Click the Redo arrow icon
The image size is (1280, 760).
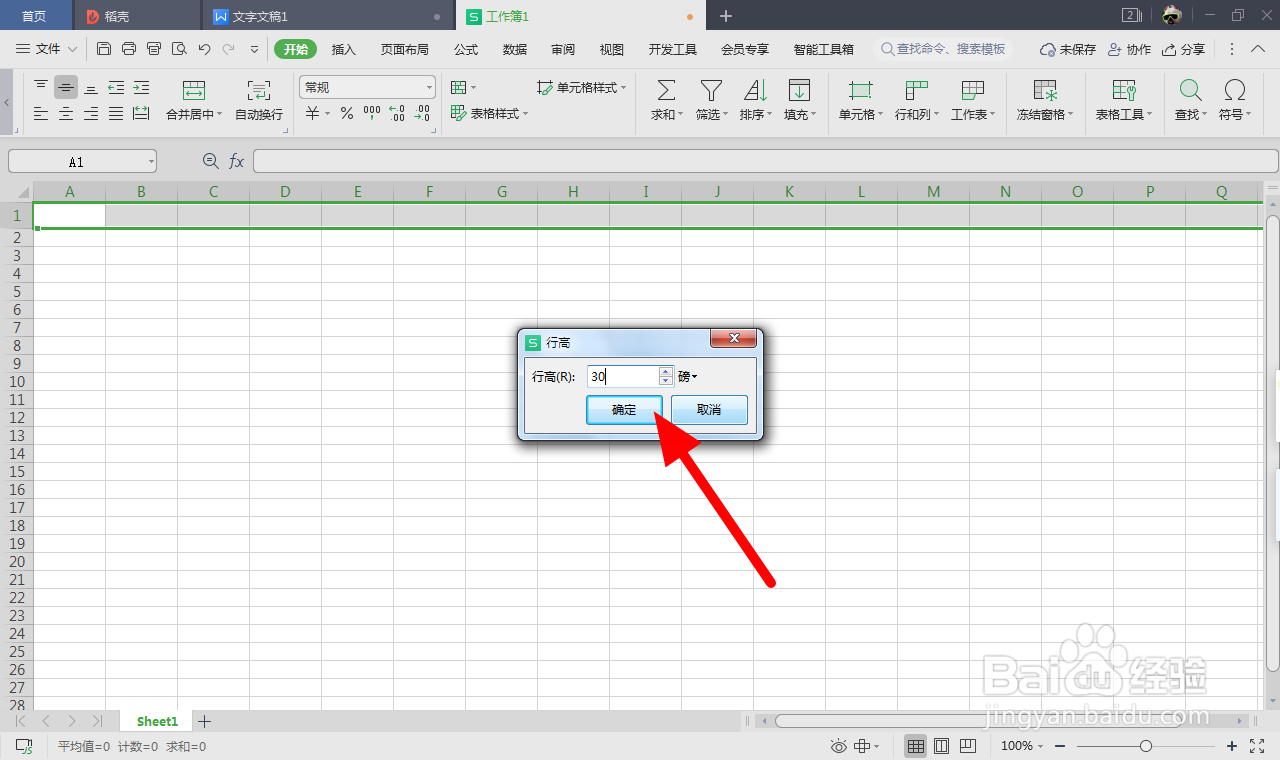click(229, 49)
